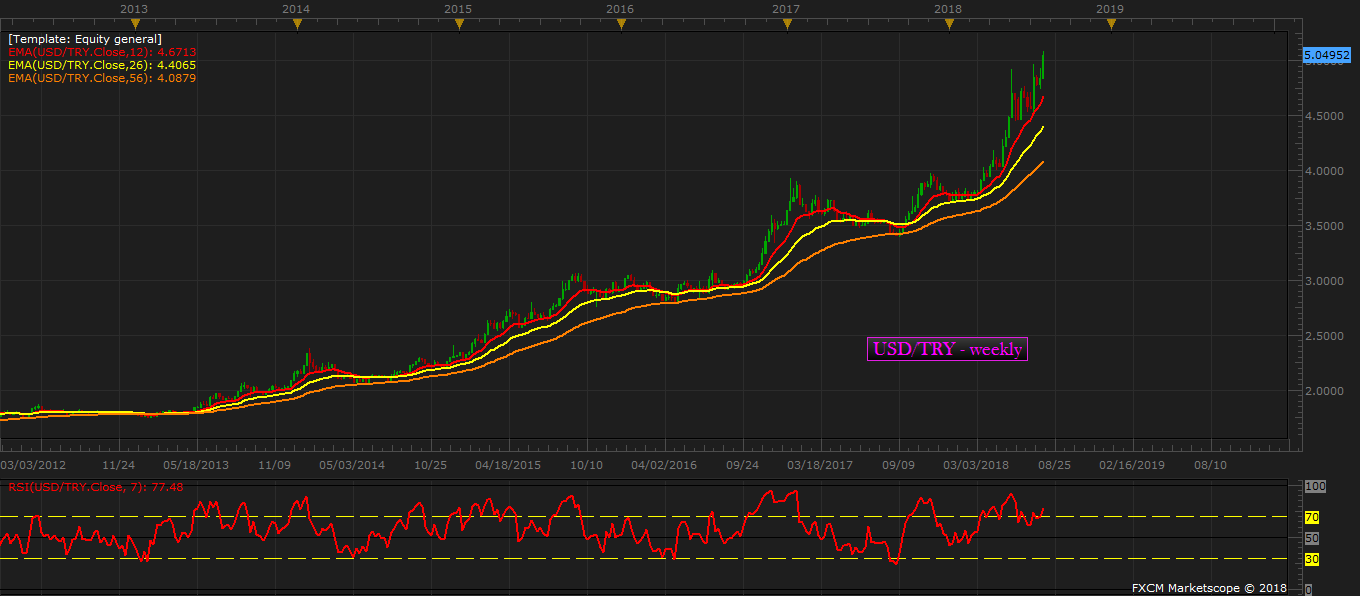Viewport: 1360px width, 596px height.
Task: Select the Template: Equity general label
Action: pos(84,39)
